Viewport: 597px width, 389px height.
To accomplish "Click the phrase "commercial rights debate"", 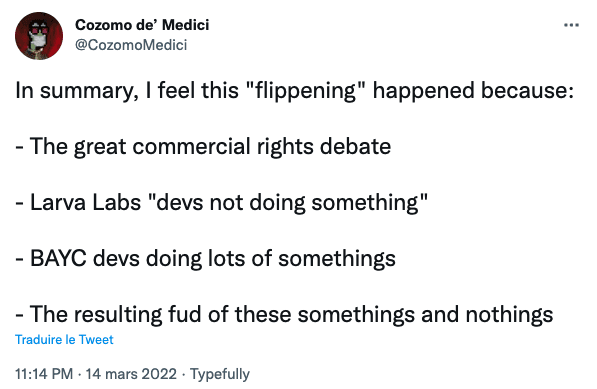I will click(x=262, y=147).
